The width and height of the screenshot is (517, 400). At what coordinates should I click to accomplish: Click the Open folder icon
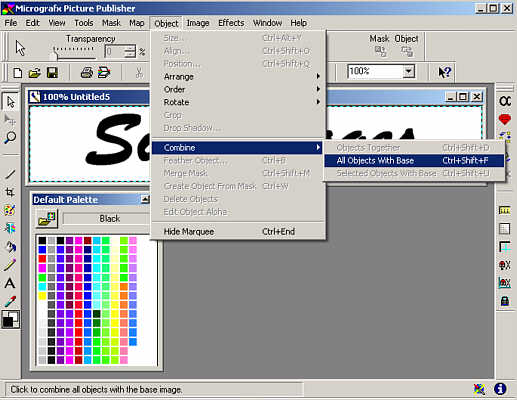pyautogui.click(x=35, y=72)
